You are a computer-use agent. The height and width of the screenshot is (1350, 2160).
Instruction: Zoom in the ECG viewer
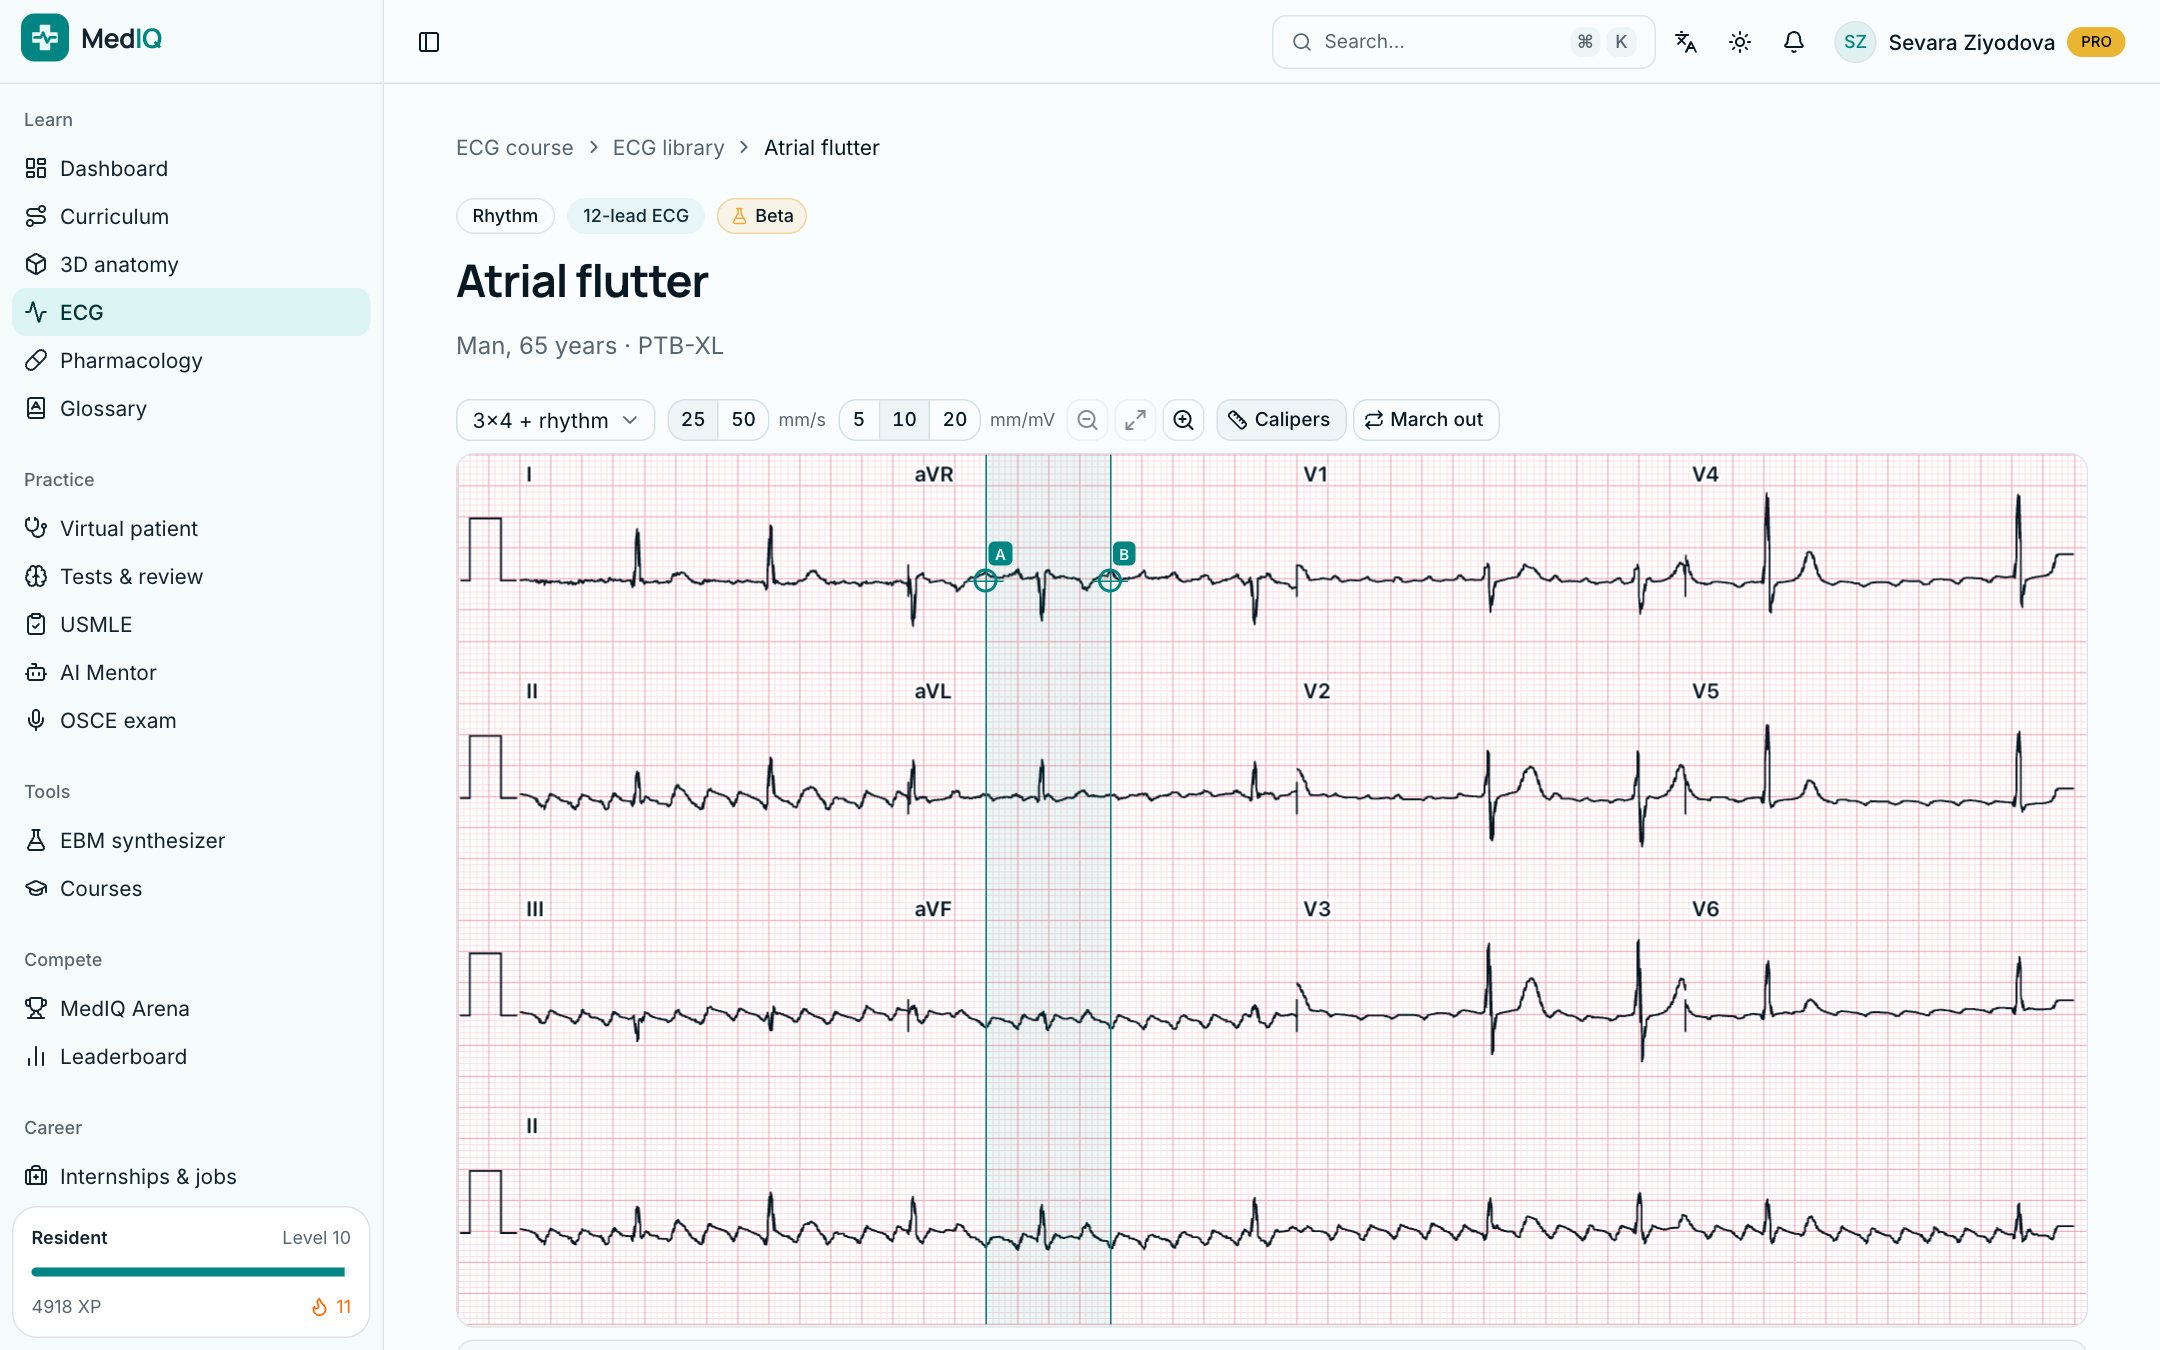pos(1183,420)
